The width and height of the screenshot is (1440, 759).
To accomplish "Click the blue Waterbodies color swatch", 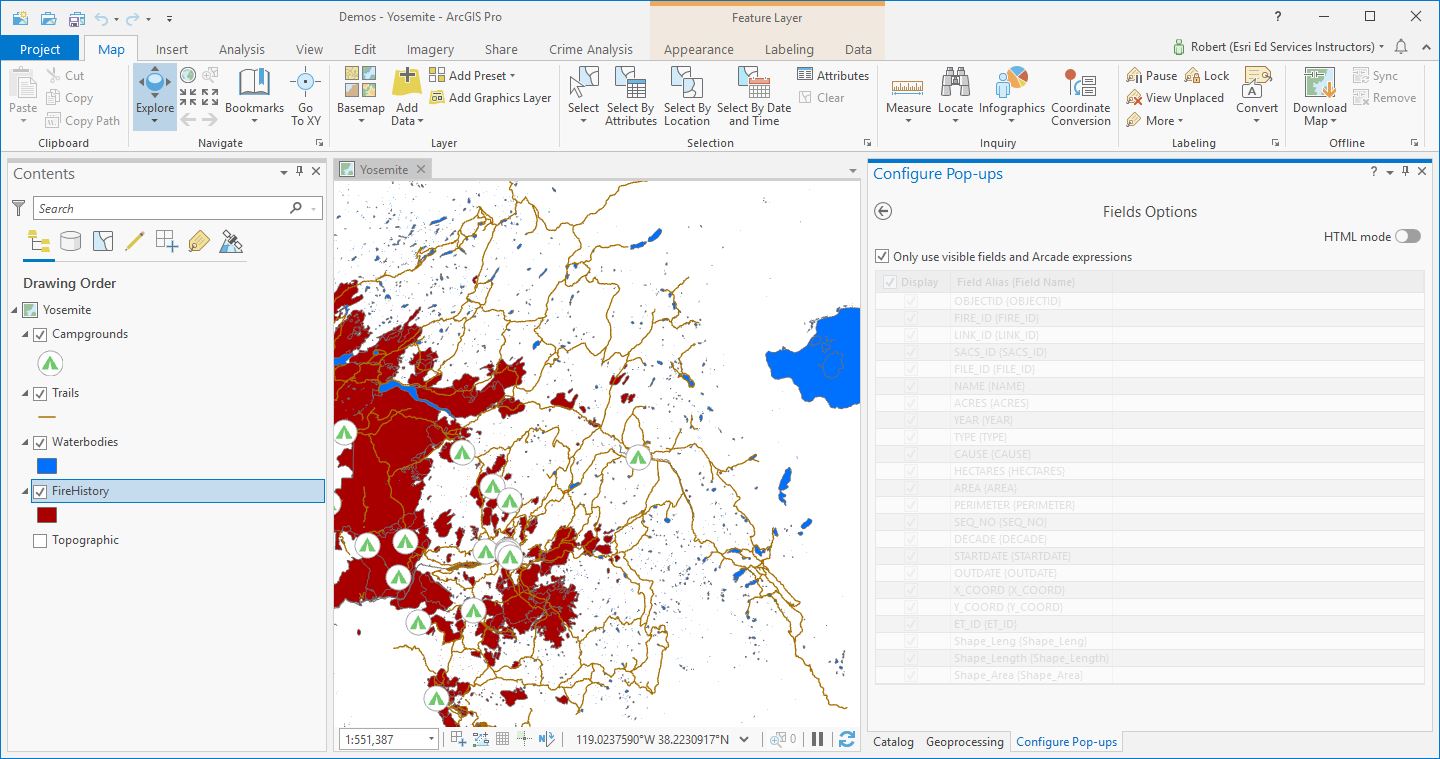I will tap(46, 465).
